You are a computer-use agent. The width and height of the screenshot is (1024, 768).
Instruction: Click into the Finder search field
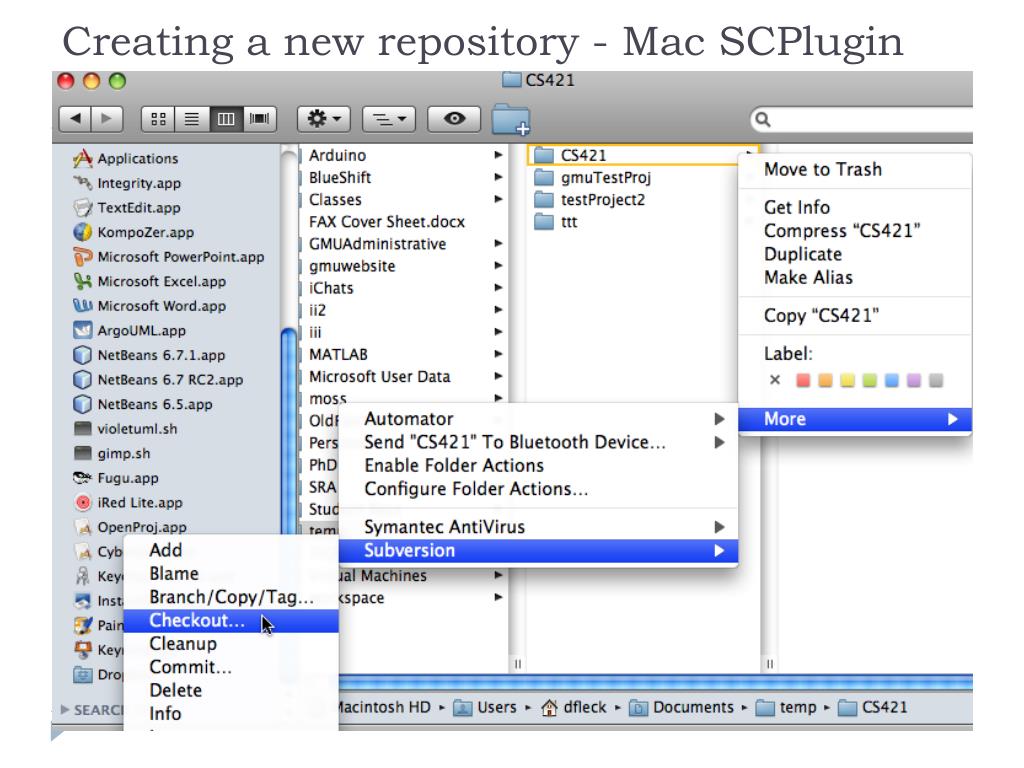tap(861, 120)
